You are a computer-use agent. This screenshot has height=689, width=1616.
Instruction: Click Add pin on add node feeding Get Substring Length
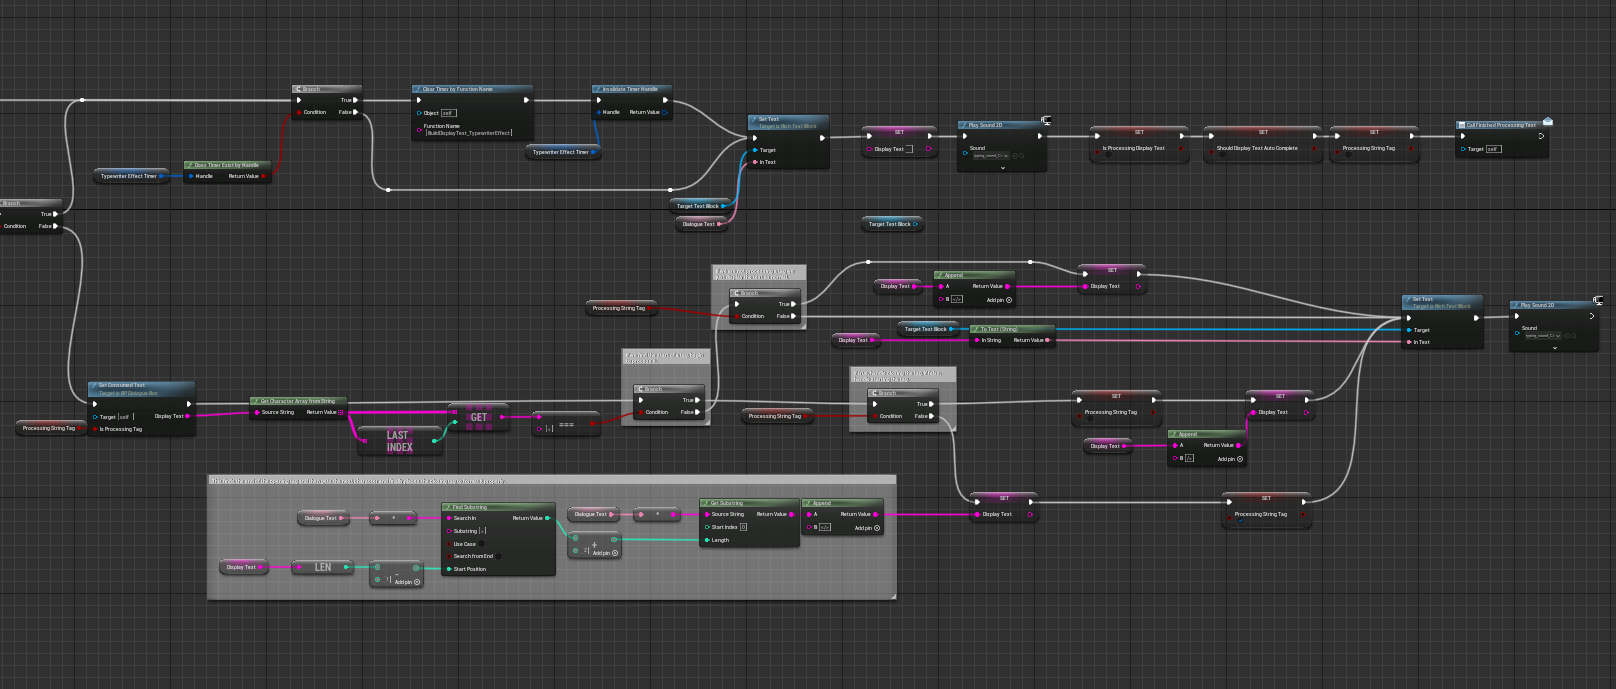point(605,553)
